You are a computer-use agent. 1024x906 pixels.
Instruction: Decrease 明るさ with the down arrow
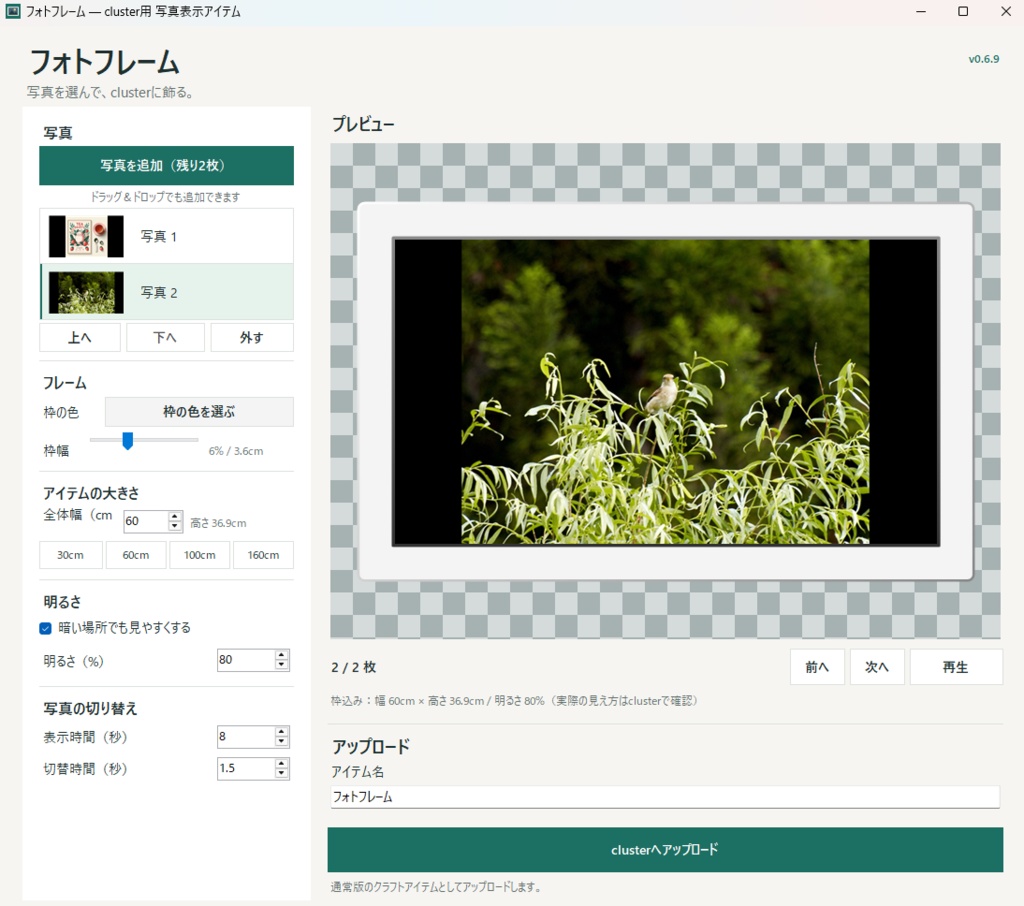[281, 665]
